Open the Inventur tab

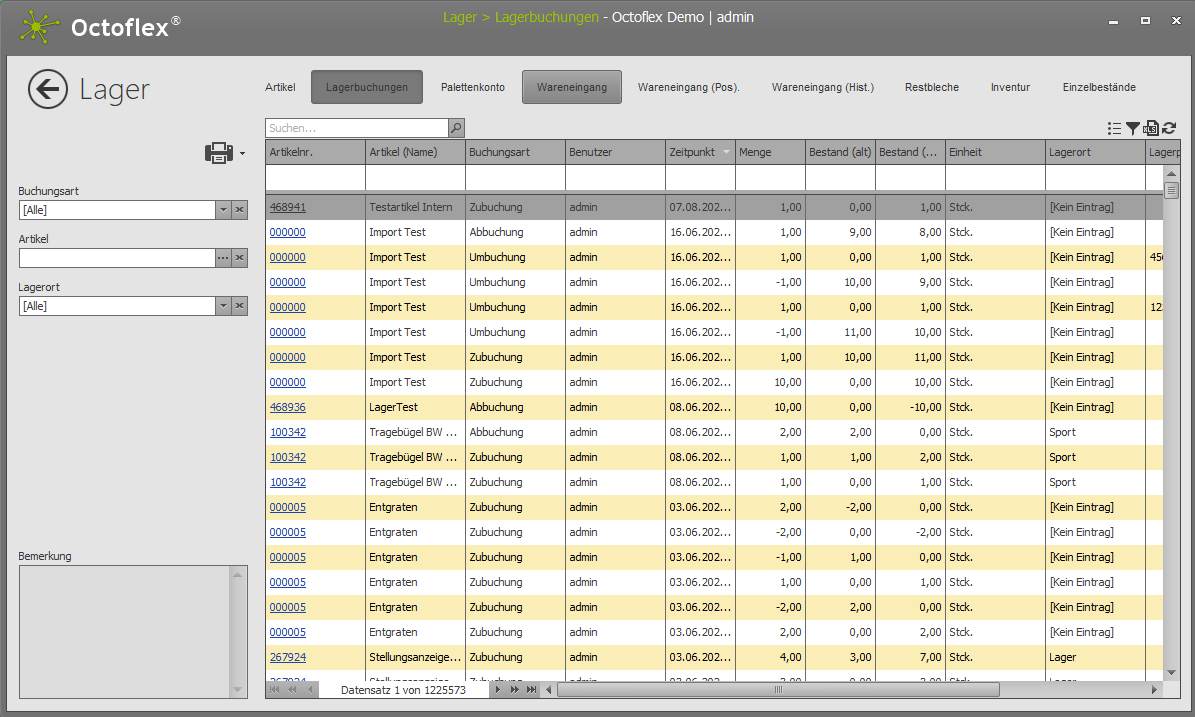(x=1010, y=87)
